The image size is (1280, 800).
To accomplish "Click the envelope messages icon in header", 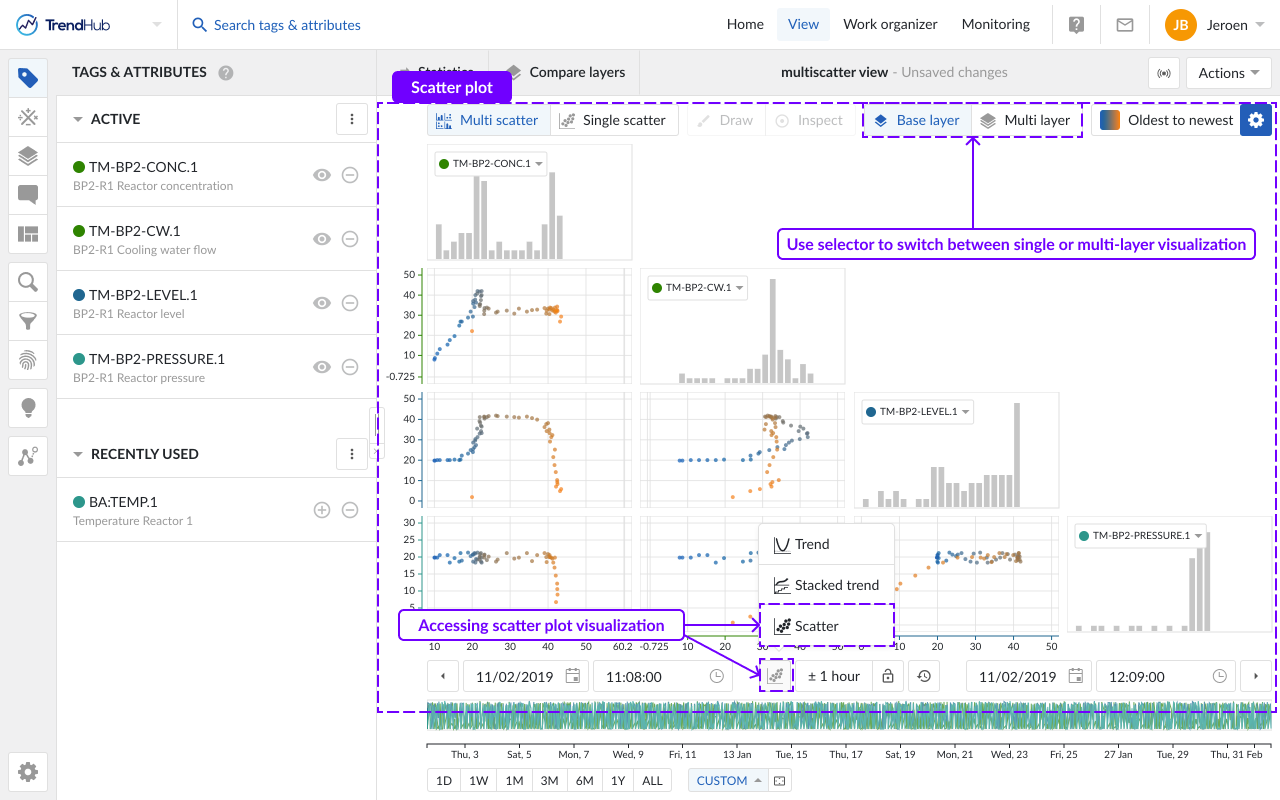I will [x=1125, y=25].
